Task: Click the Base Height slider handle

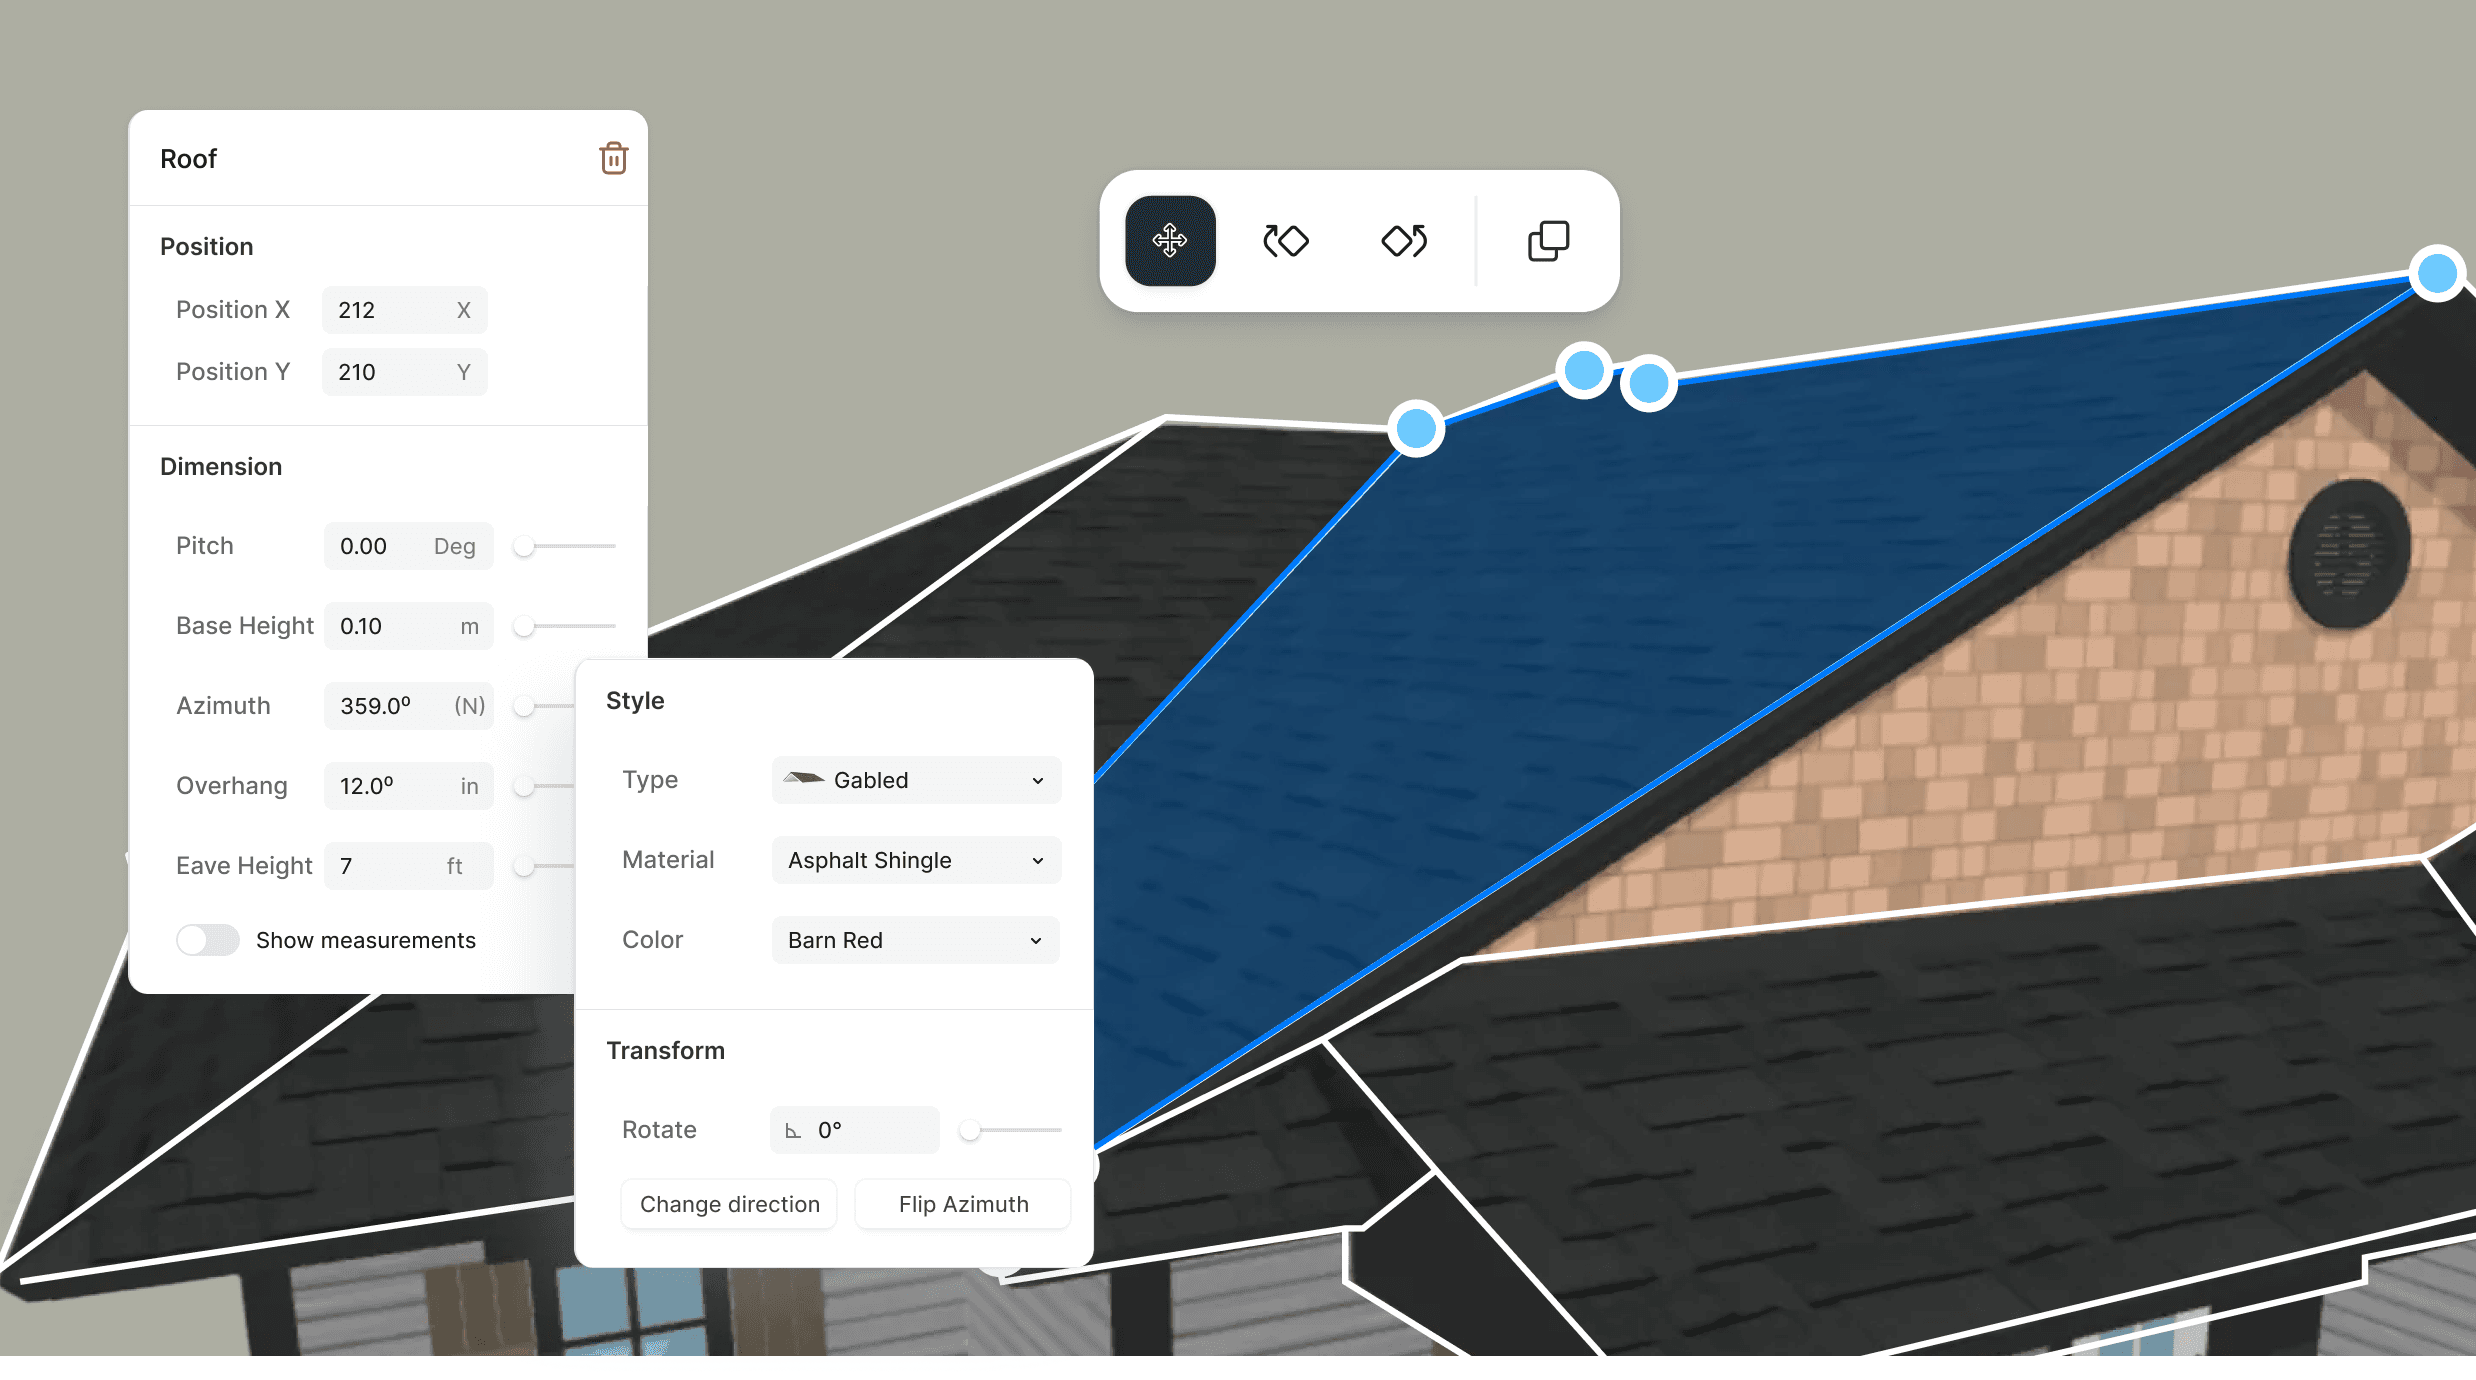Action: pyautogui.click(x=524, y=626)
